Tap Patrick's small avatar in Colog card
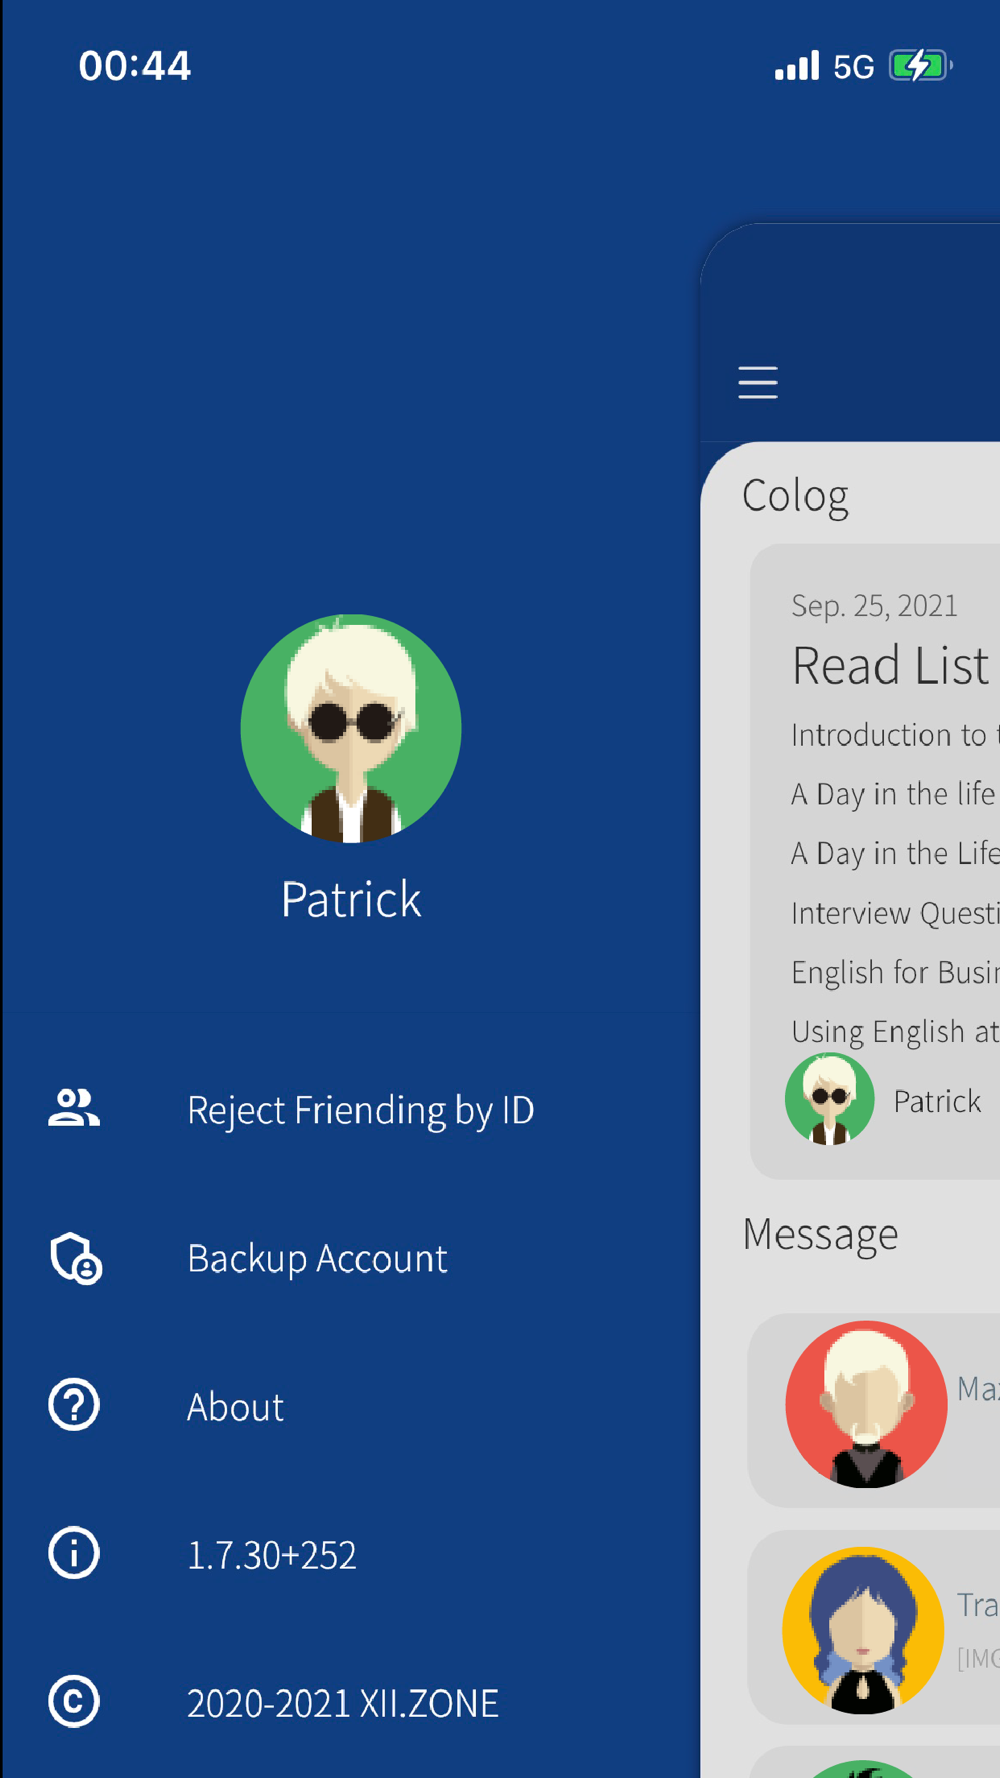1000x1778 pixels. (829, 1099)
